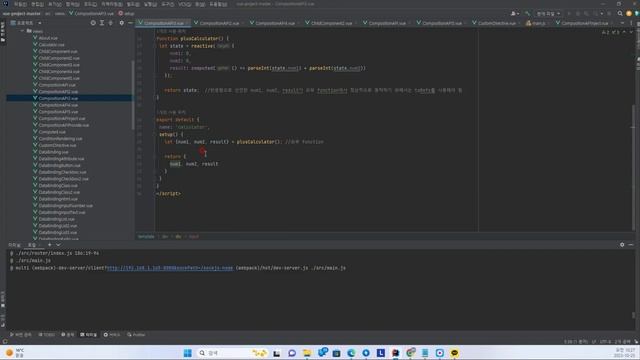Open File Explorer from the taskbar
Viewport: 640px width, 360px height.
(307, 353)
